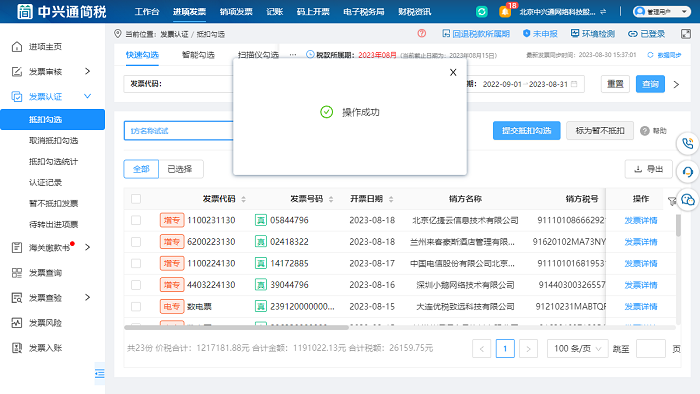Screen dimensions: 700x394
Task: Open 码上开票 top menu
Action: click(313, 12)
